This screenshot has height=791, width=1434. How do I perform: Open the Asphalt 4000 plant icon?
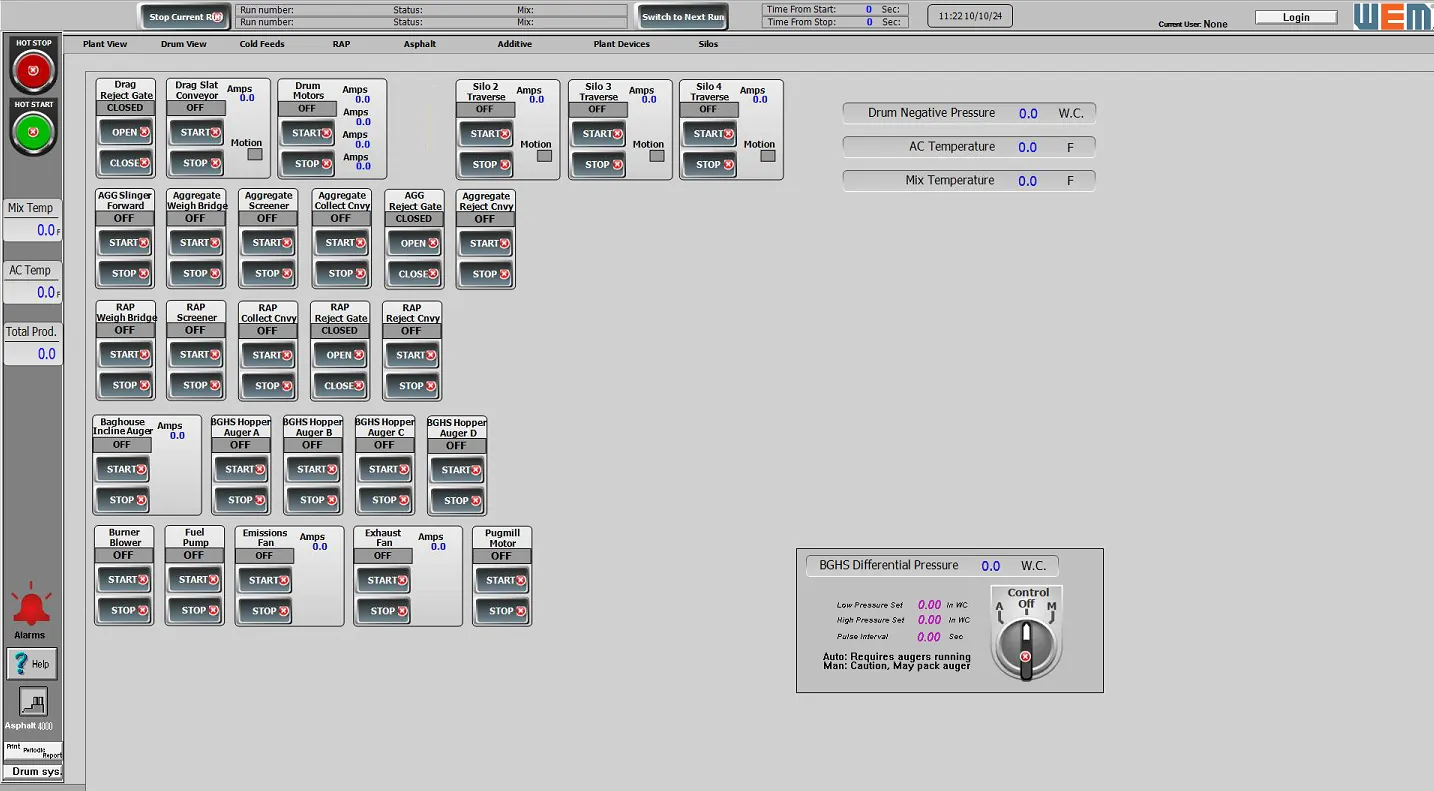pyautogui.click(x=33, y=702)
